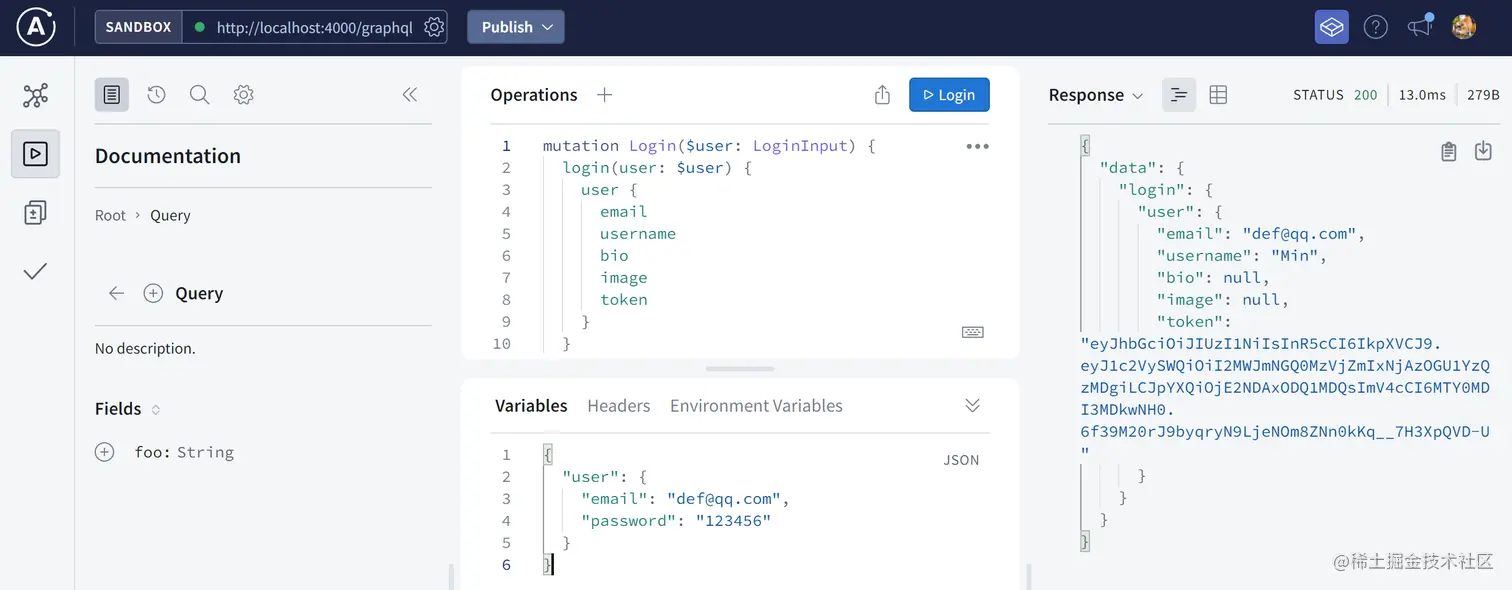Sort the Fields list
The width and height of the screenshot is (1512, 590).
pos(155,409)
